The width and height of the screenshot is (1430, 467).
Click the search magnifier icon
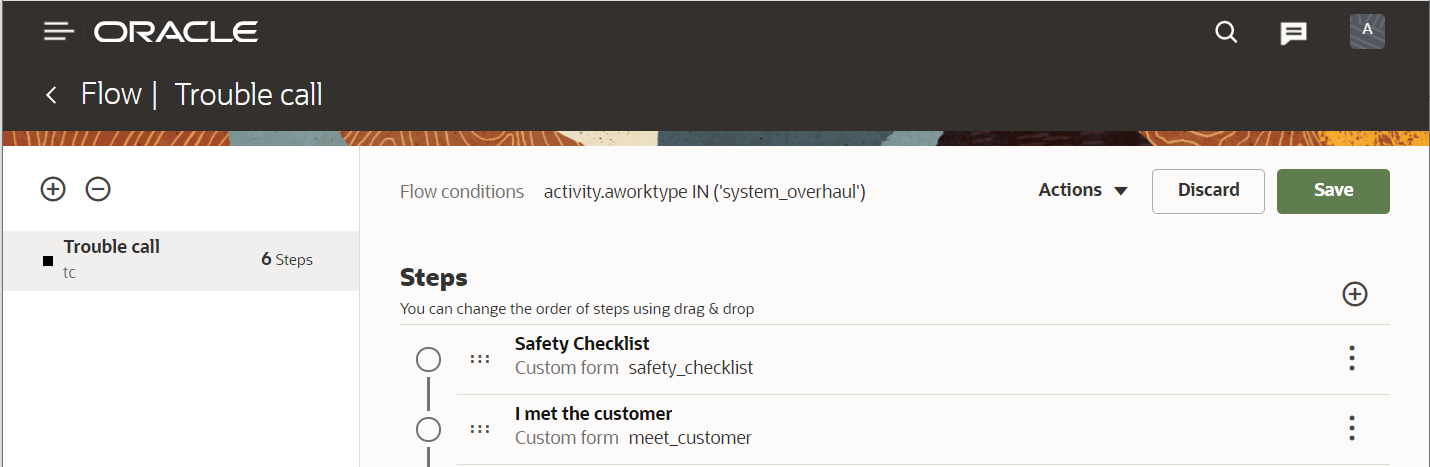tap(1226, 32)
